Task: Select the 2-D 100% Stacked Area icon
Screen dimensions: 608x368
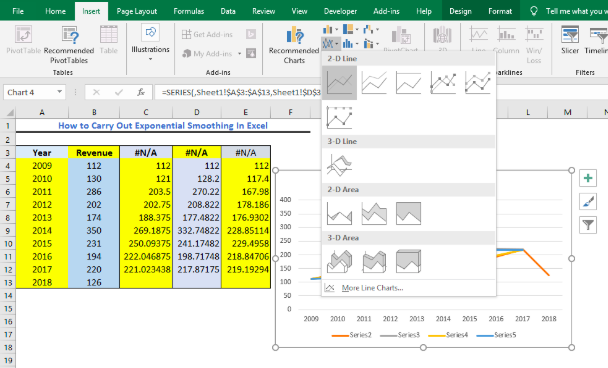Action: pyautogui.click(x=408, y=213)
